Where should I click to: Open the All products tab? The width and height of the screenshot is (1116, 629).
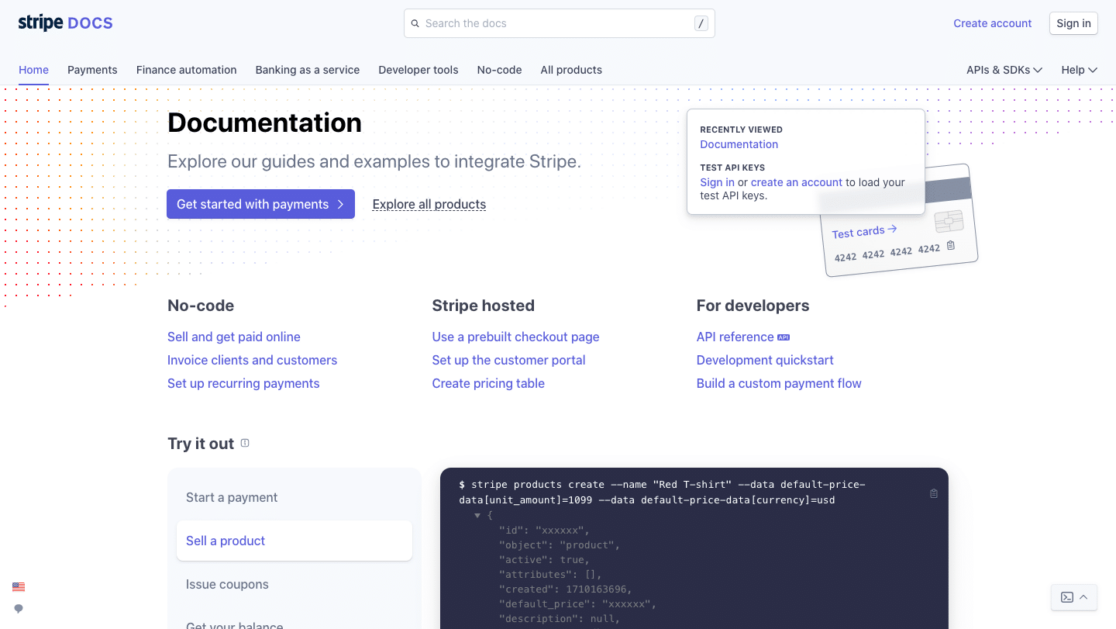click(x=571, y=70)
